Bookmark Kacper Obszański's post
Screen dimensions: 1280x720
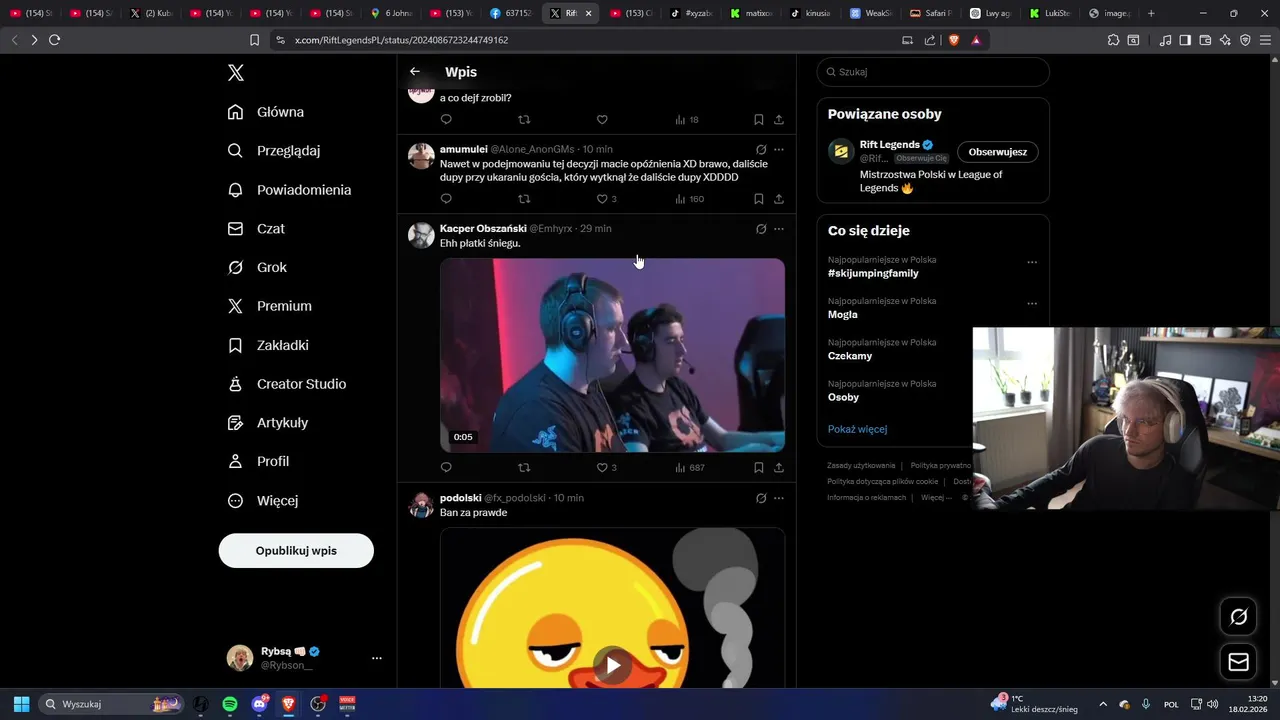[x=759, y=467]
